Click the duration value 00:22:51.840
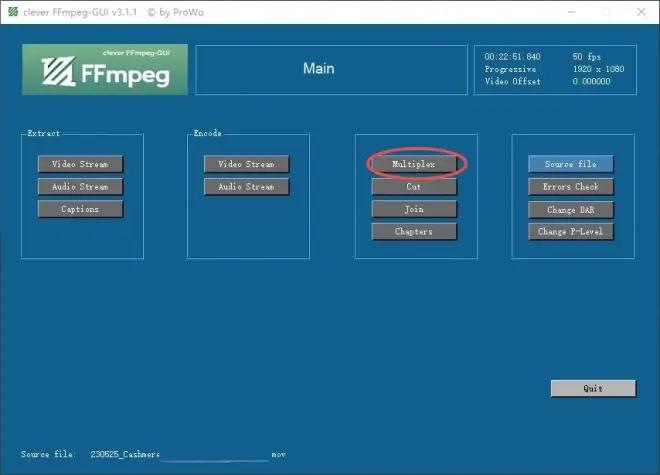Screen dimensions: 660x475 point(512,56)
